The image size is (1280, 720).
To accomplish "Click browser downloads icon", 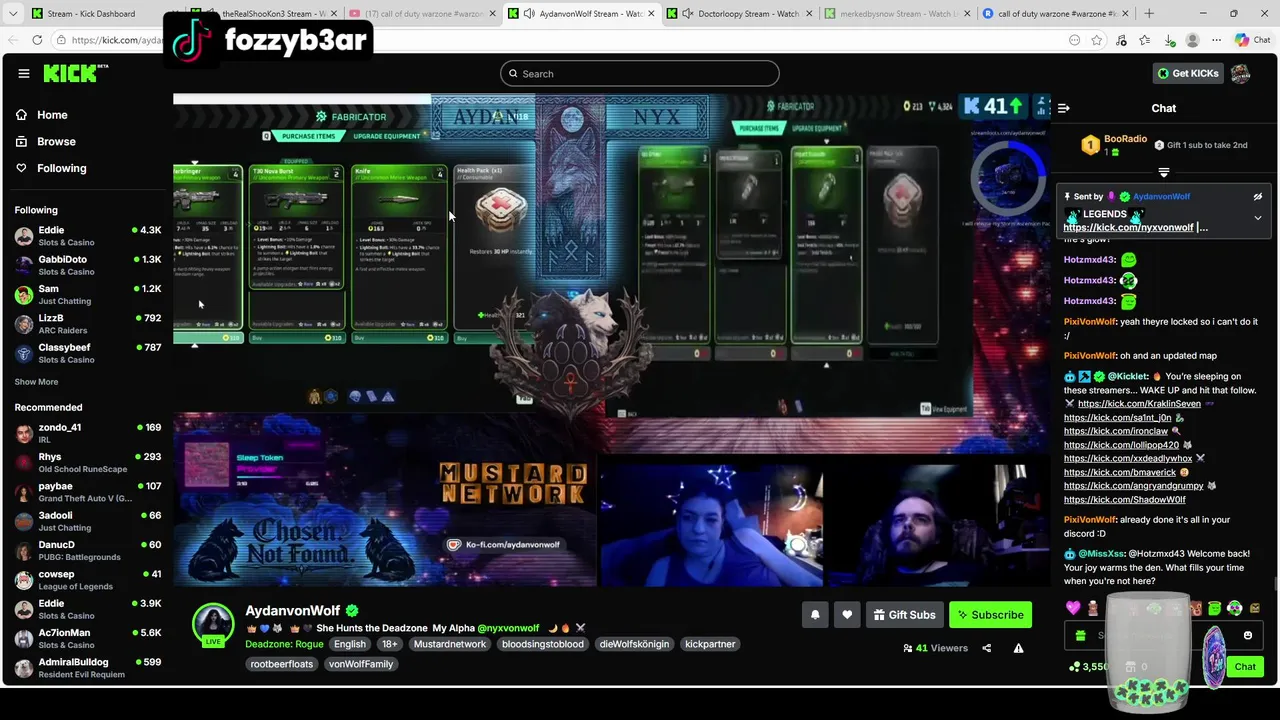I will point(1169,40).
